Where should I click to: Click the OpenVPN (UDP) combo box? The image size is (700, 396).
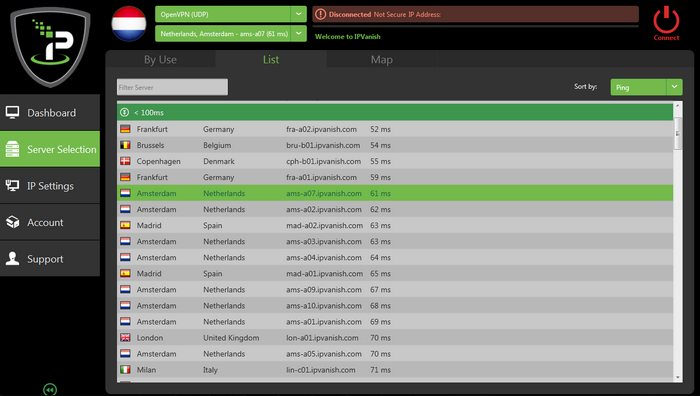click(x=231, y=14)
